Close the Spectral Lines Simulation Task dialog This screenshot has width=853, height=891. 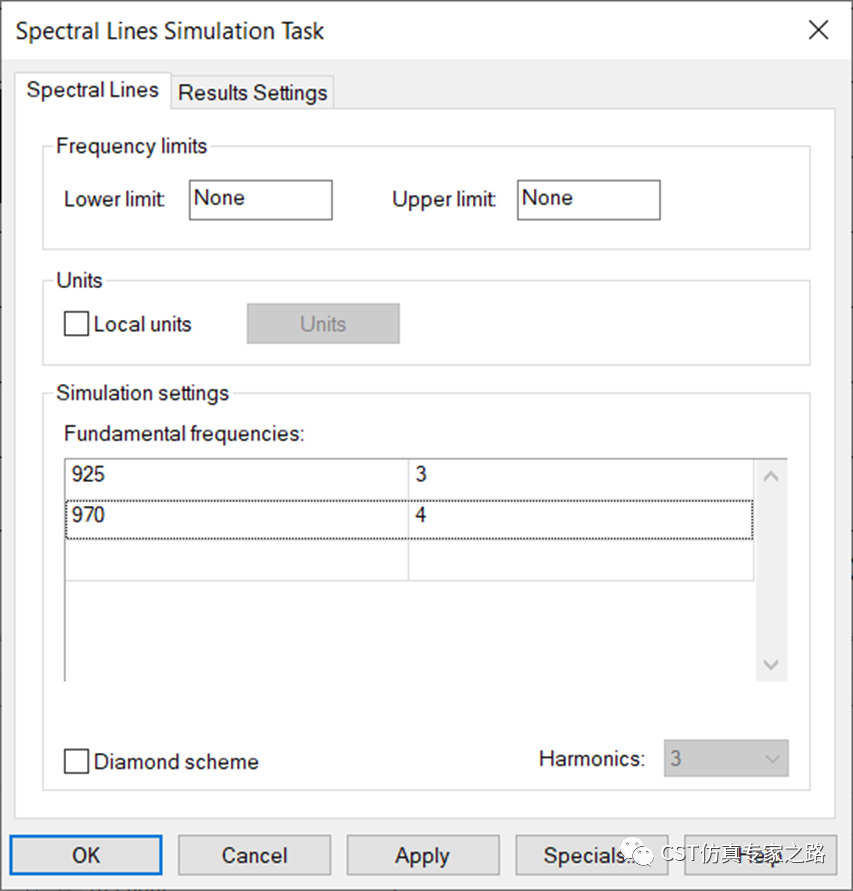click(x=818, y=30)
